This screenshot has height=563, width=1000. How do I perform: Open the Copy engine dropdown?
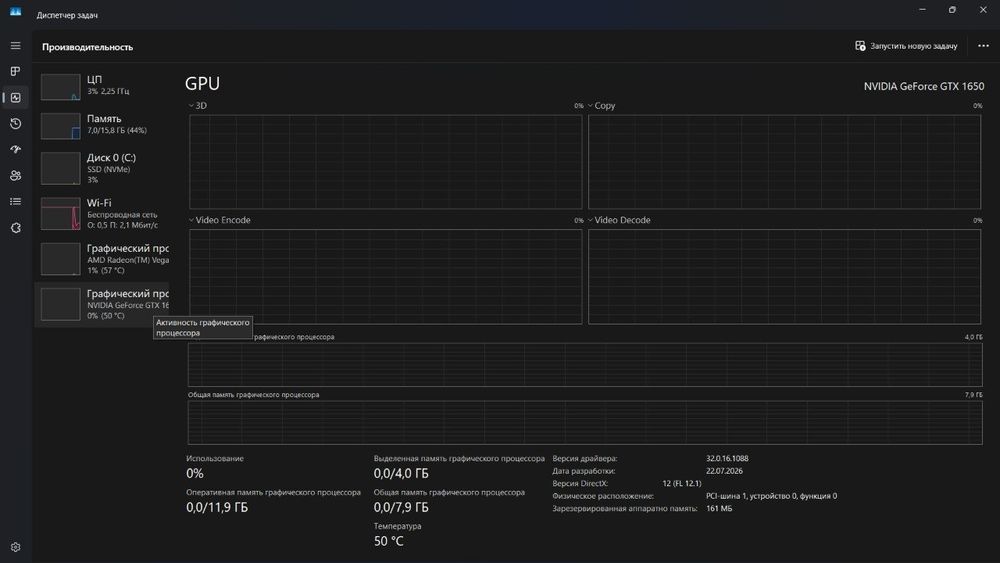(601, 106)
